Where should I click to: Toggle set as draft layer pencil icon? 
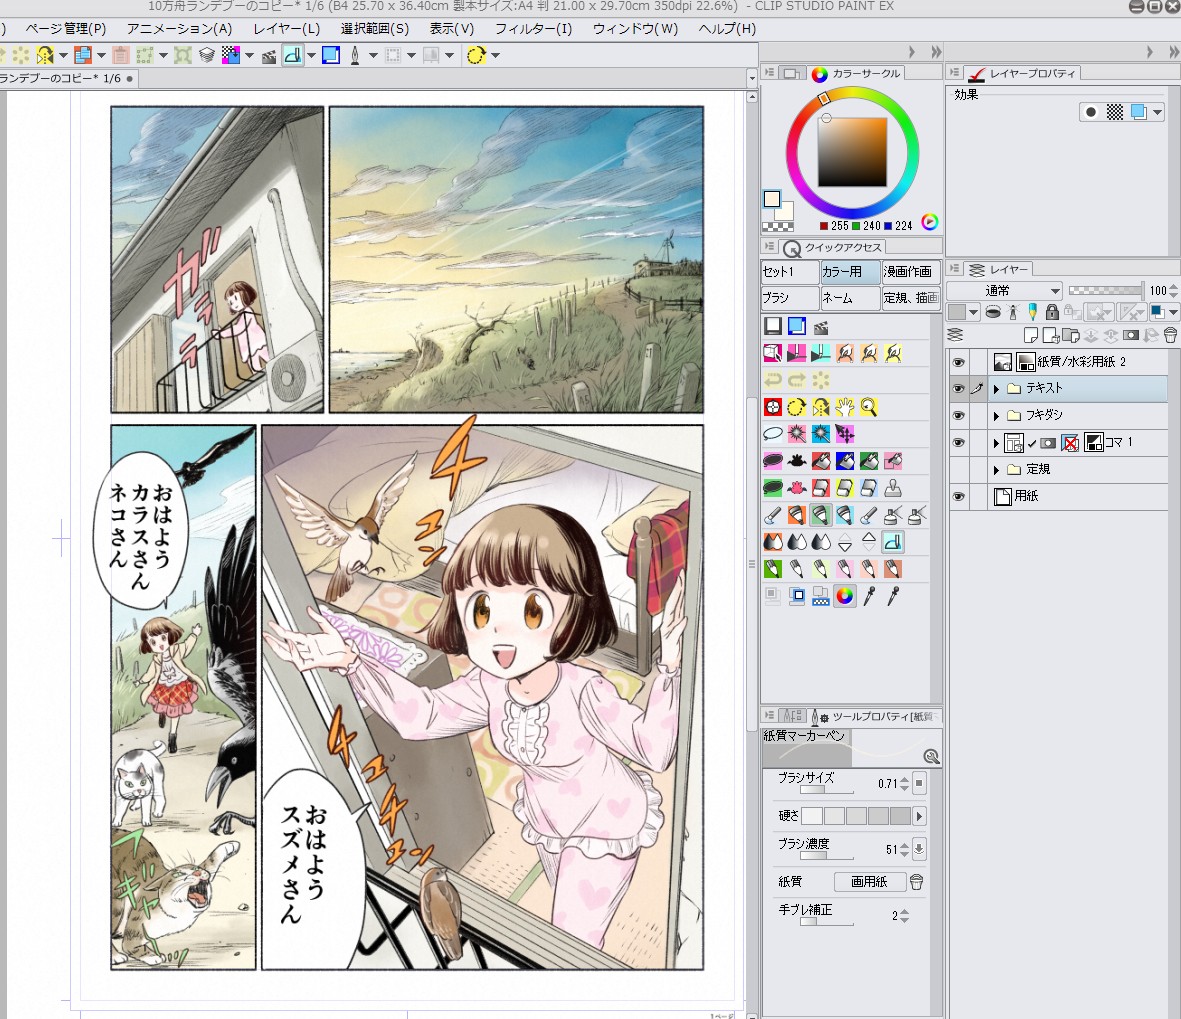[1033, 311]
